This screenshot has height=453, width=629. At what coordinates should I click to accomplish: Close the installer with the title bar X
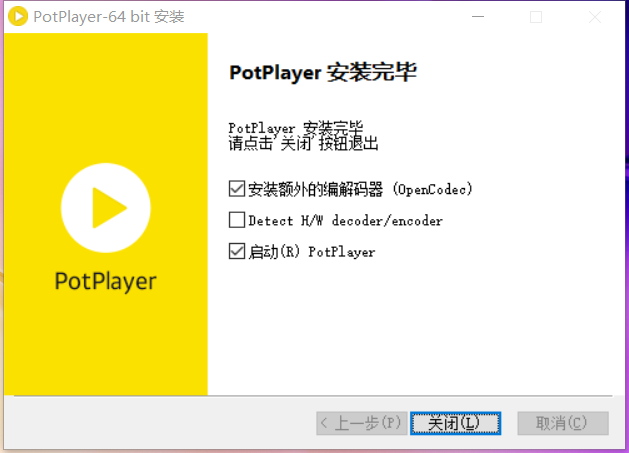click(594, 17)
